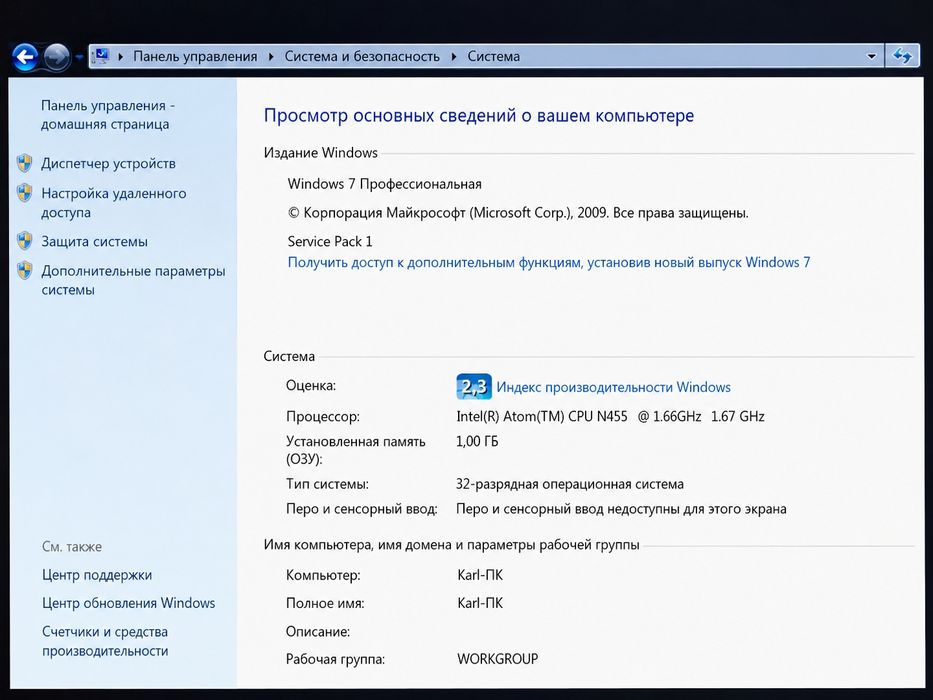Open Индекс производительности Windows link
This screenshot has height=700, width=933.
(x=613, y=387)
